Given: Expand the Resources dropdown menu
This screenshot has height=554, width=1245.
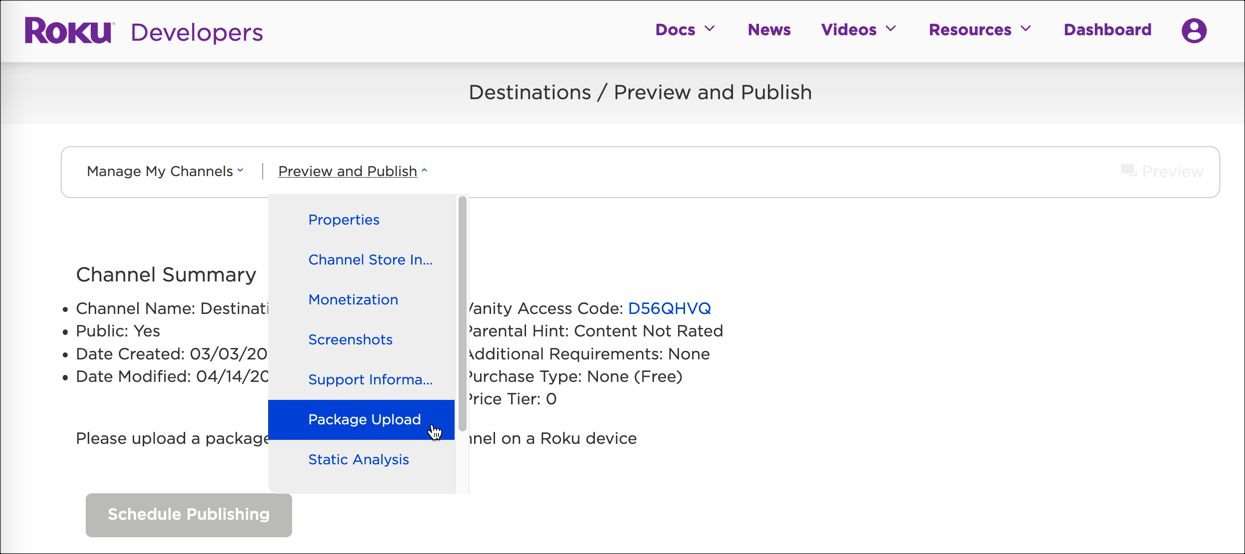Looking at the screenshot, I should click(979, 30).
